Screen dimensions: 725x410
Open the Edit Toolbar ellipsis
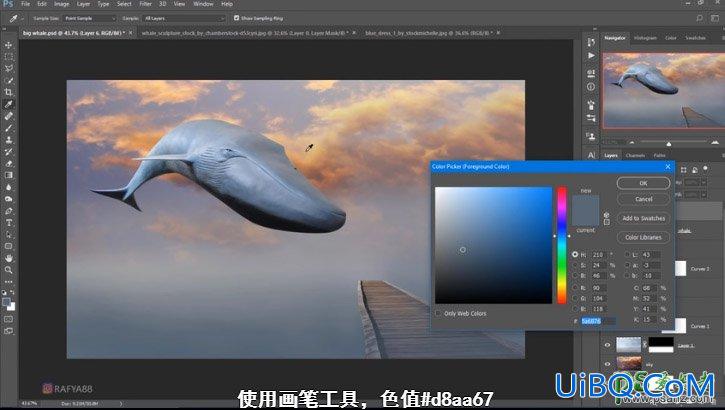click(x=8, y=281)
